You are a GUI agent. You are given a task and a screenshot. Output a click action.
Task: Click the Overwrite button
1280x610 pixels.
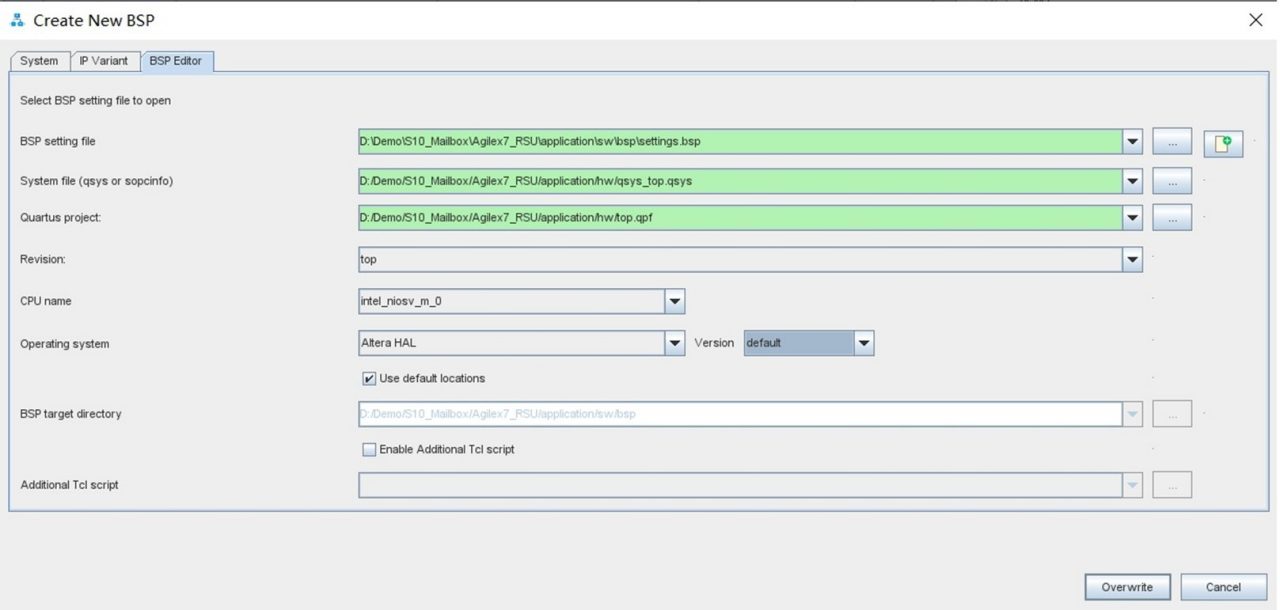[x=1127, y=587]
